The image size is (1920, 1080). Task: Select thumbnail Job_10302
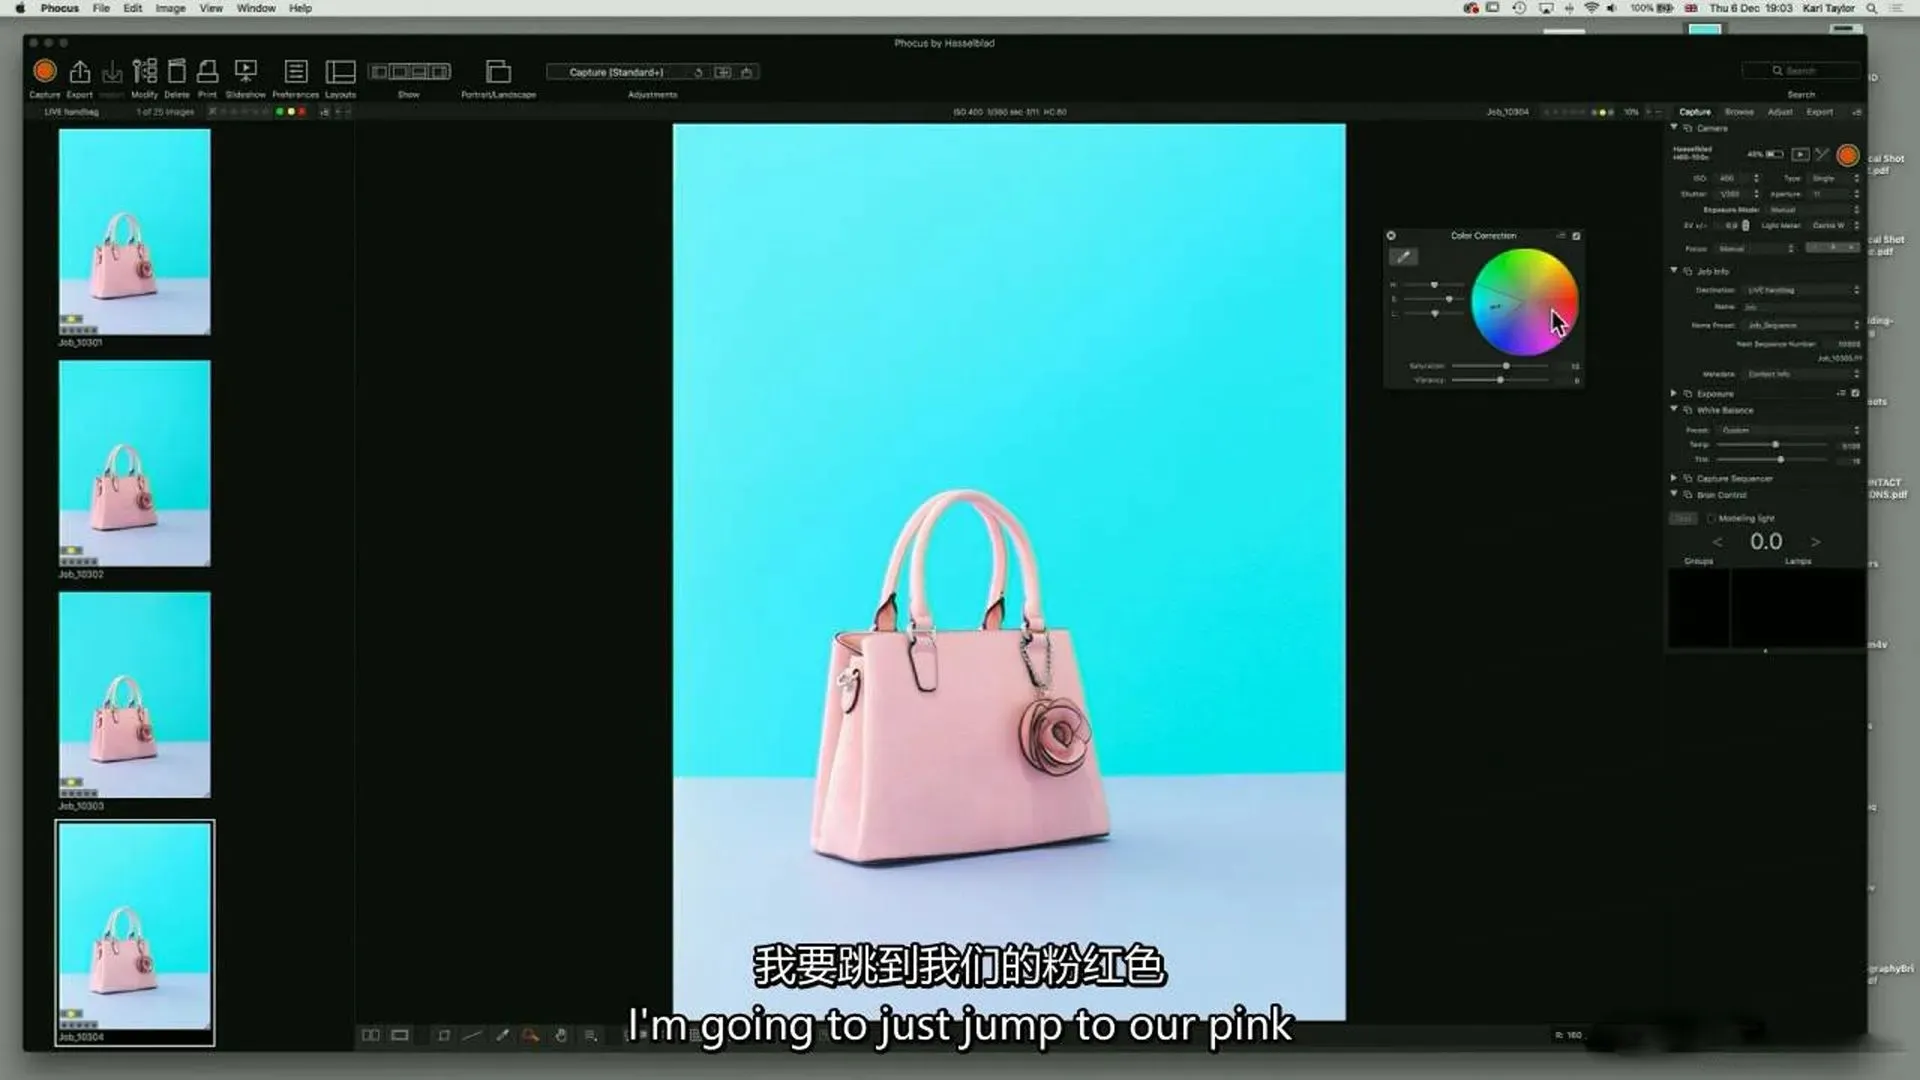coord(134,463)
